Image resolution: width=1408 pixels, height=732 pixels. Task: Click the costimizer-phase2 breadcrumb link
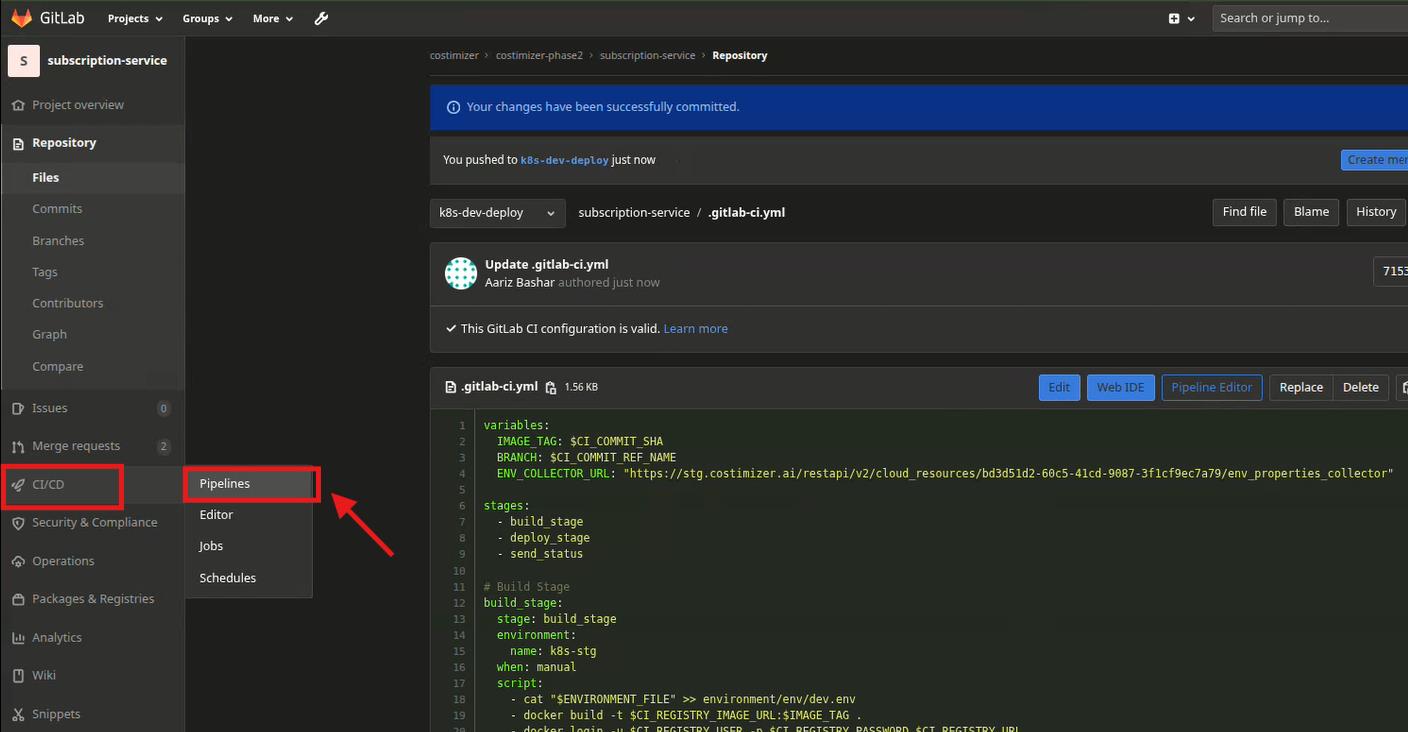click(x=539, y=56)
